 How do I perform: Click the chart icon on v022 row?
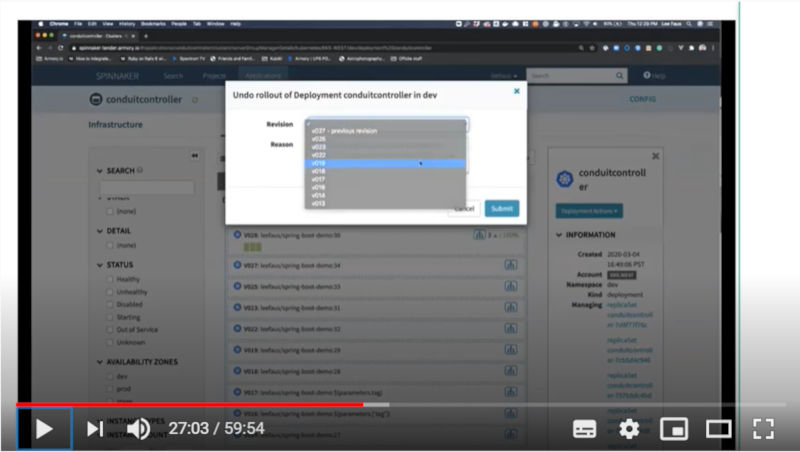511,329
